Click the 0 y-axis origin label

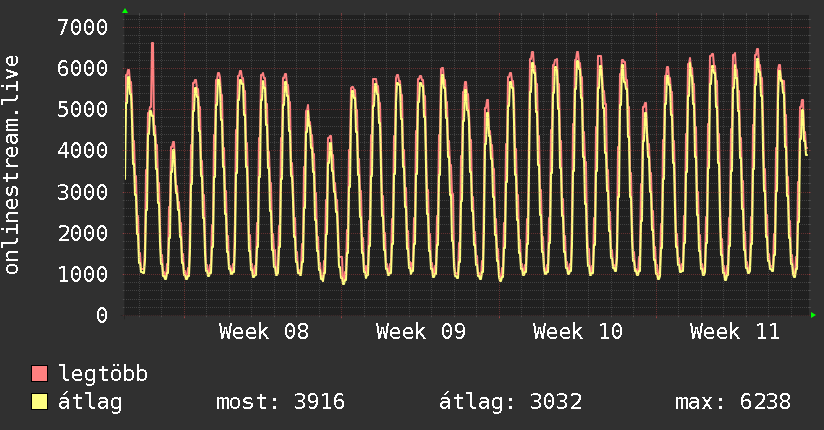(x=99, y=315)
